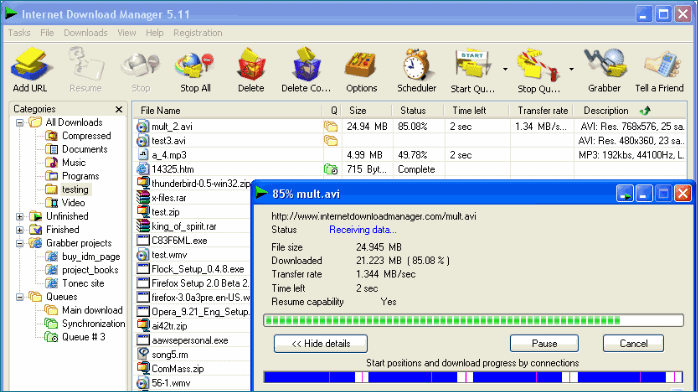Select the testing category folder
The height and width of the screenshot is (392, 698).
[68, 190]
